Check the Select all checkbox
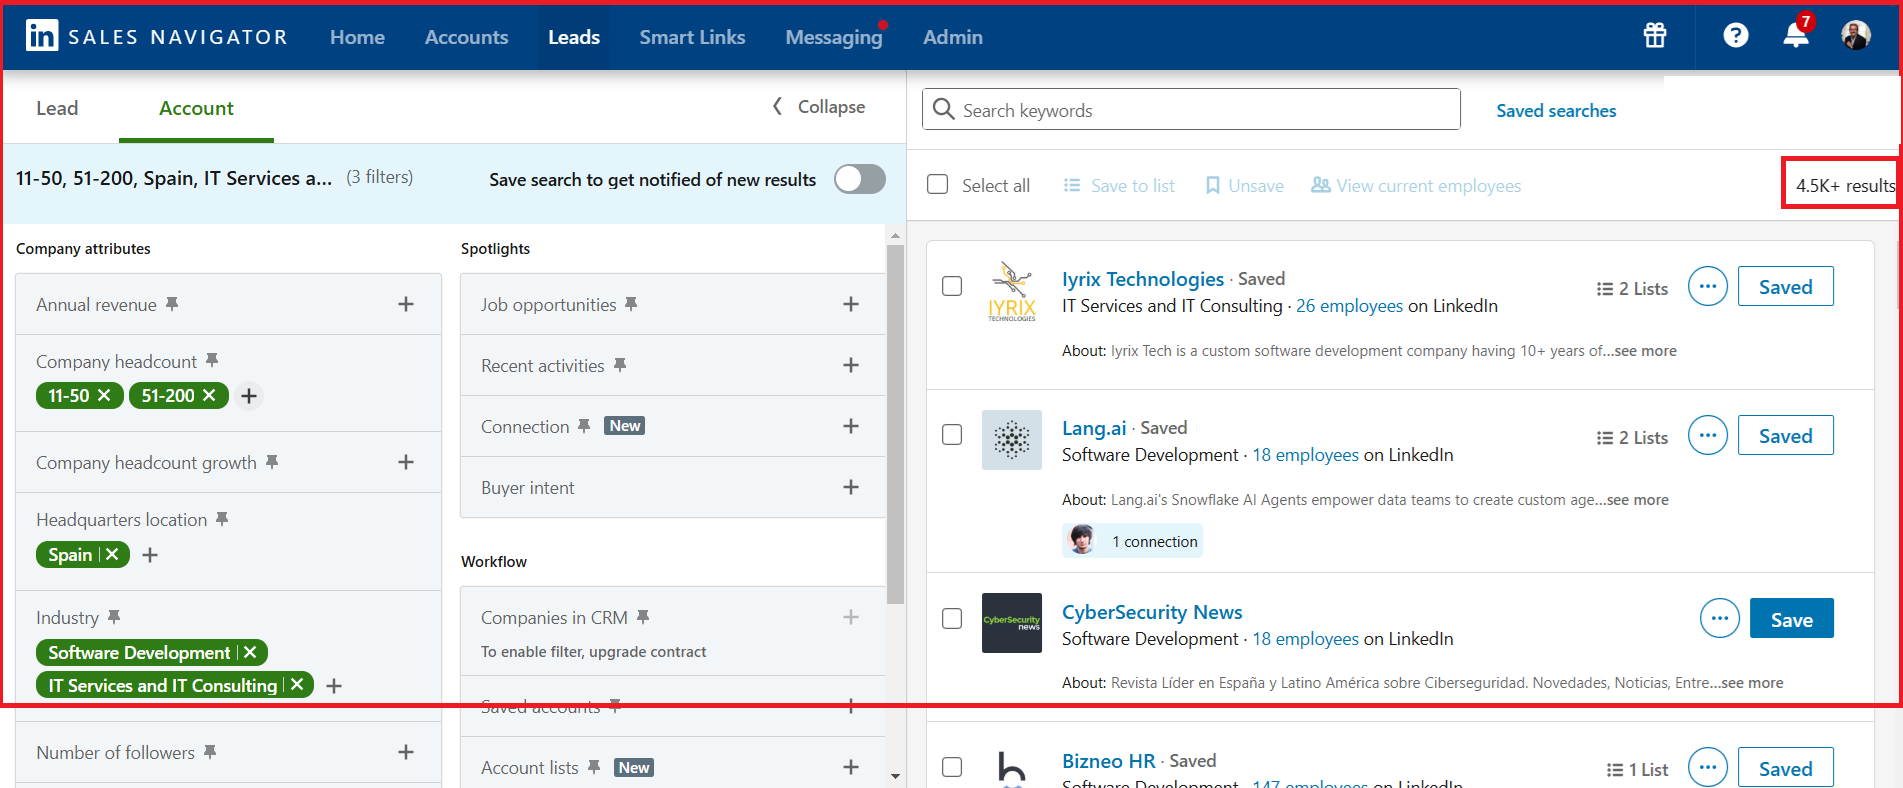 pyautogui.click(x=938, y=185)
